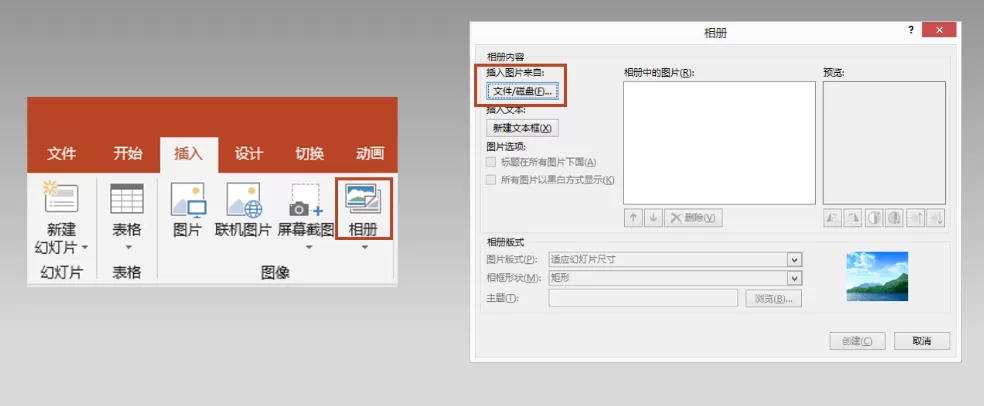Viewport: 984px width, 406px height.
Task: Close the 相册 dialog
Action: (x=939, y=30)
